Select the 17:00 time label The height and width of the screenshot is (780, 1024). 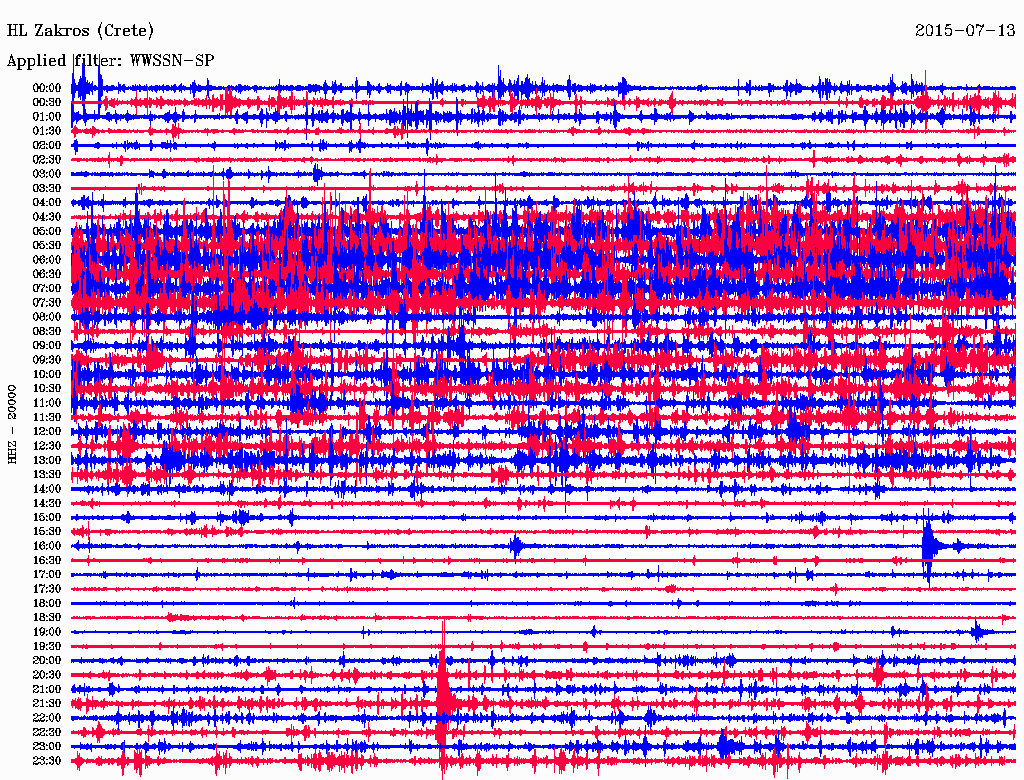tap(47, 574)
